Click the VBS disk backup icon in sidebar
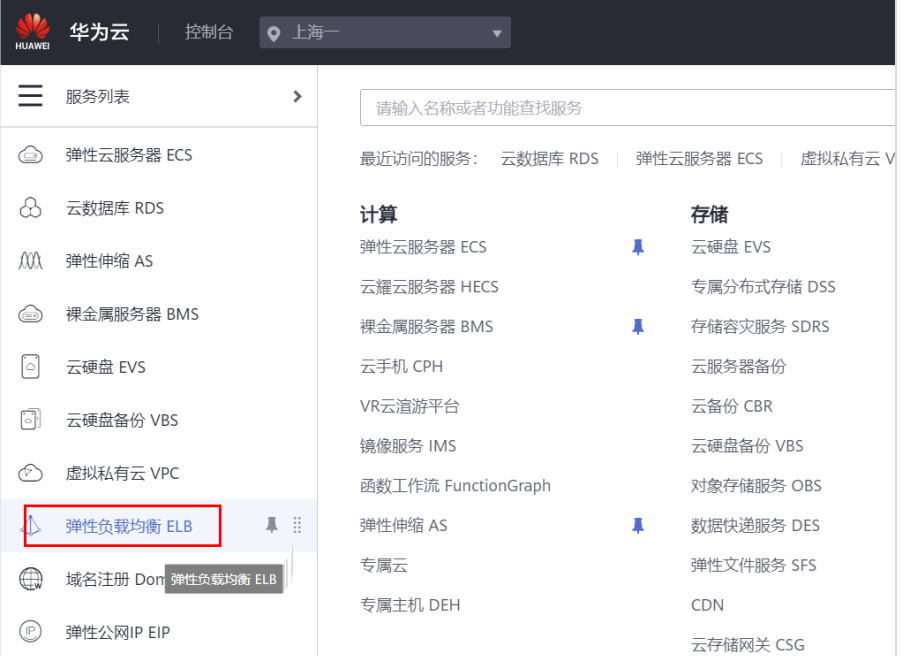Image resolution: width=910 pixels, height=656 pixels. pyautogui.click(x=30, y=420)
